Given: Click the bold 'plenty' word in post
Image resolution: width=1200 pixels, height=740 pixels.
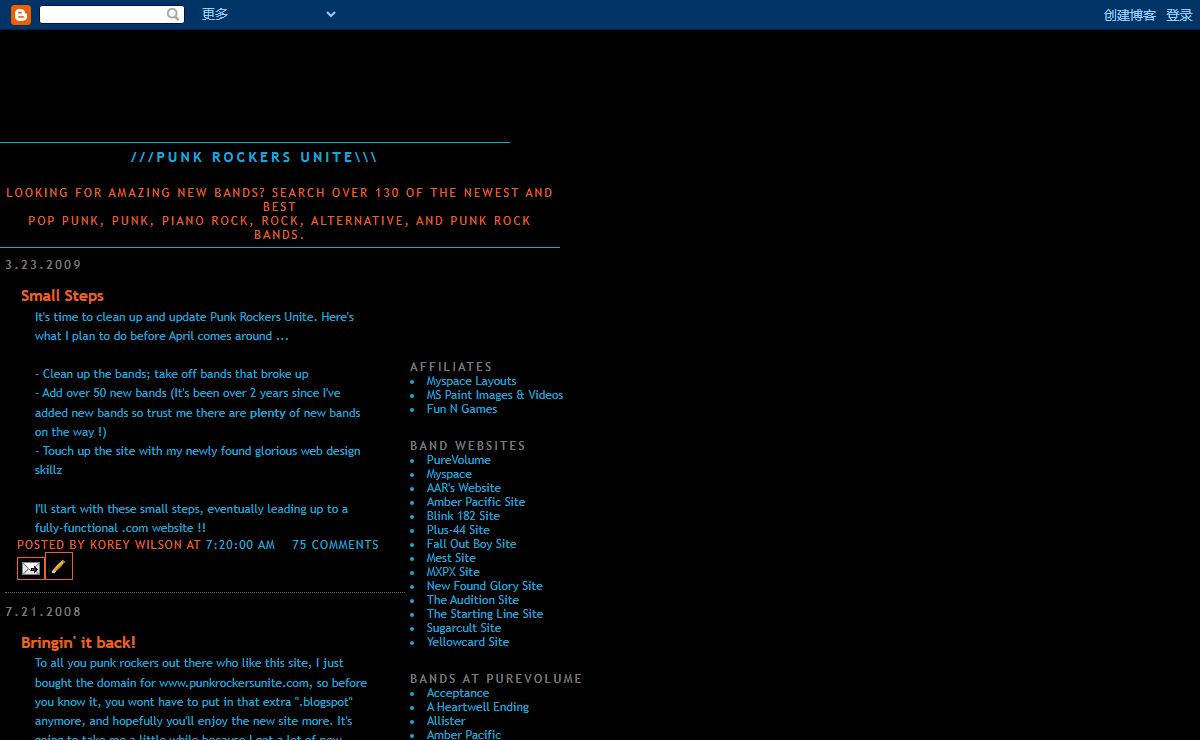Looking at the screenshot, I should pyautogui.click(x=268, y=413).
